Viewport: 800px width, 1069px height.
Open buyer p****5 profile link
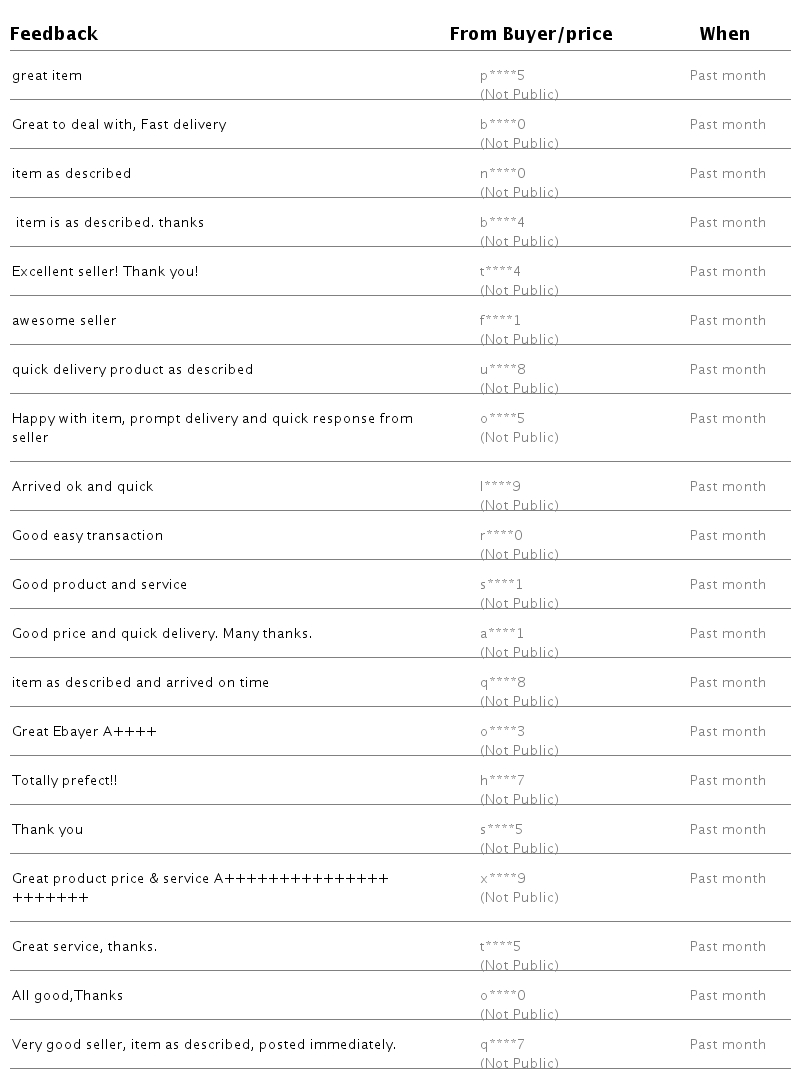pyautogui.click(x=502, y=76)
